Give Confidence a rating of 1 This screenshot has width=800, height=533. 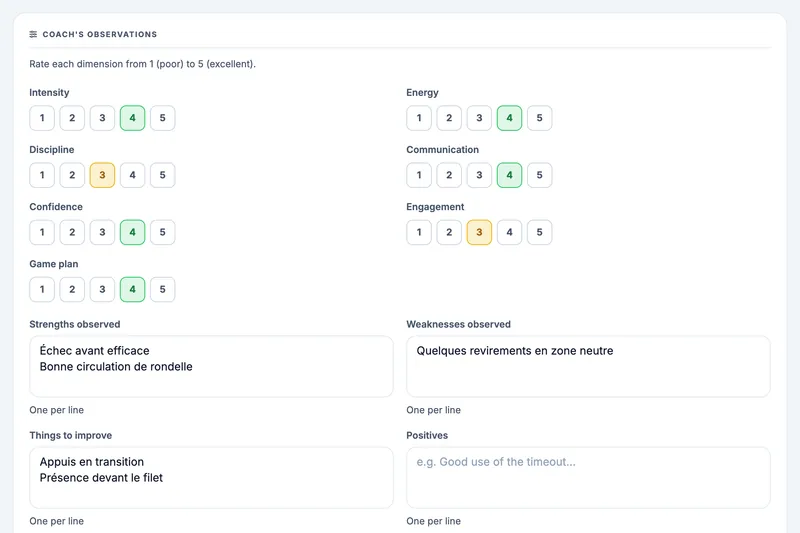pyautogui.click(x=42, y=232)
